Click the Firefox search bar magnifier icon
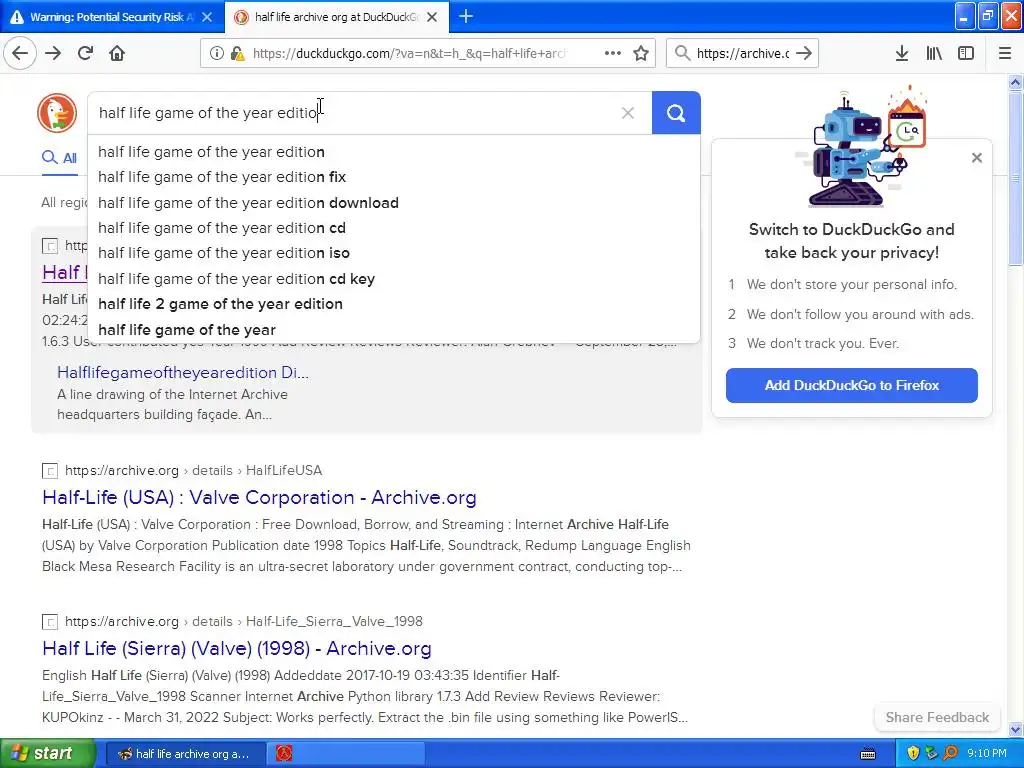This screenshot has width=1024, height=768. pyautogui.click(x=682, y=53)
